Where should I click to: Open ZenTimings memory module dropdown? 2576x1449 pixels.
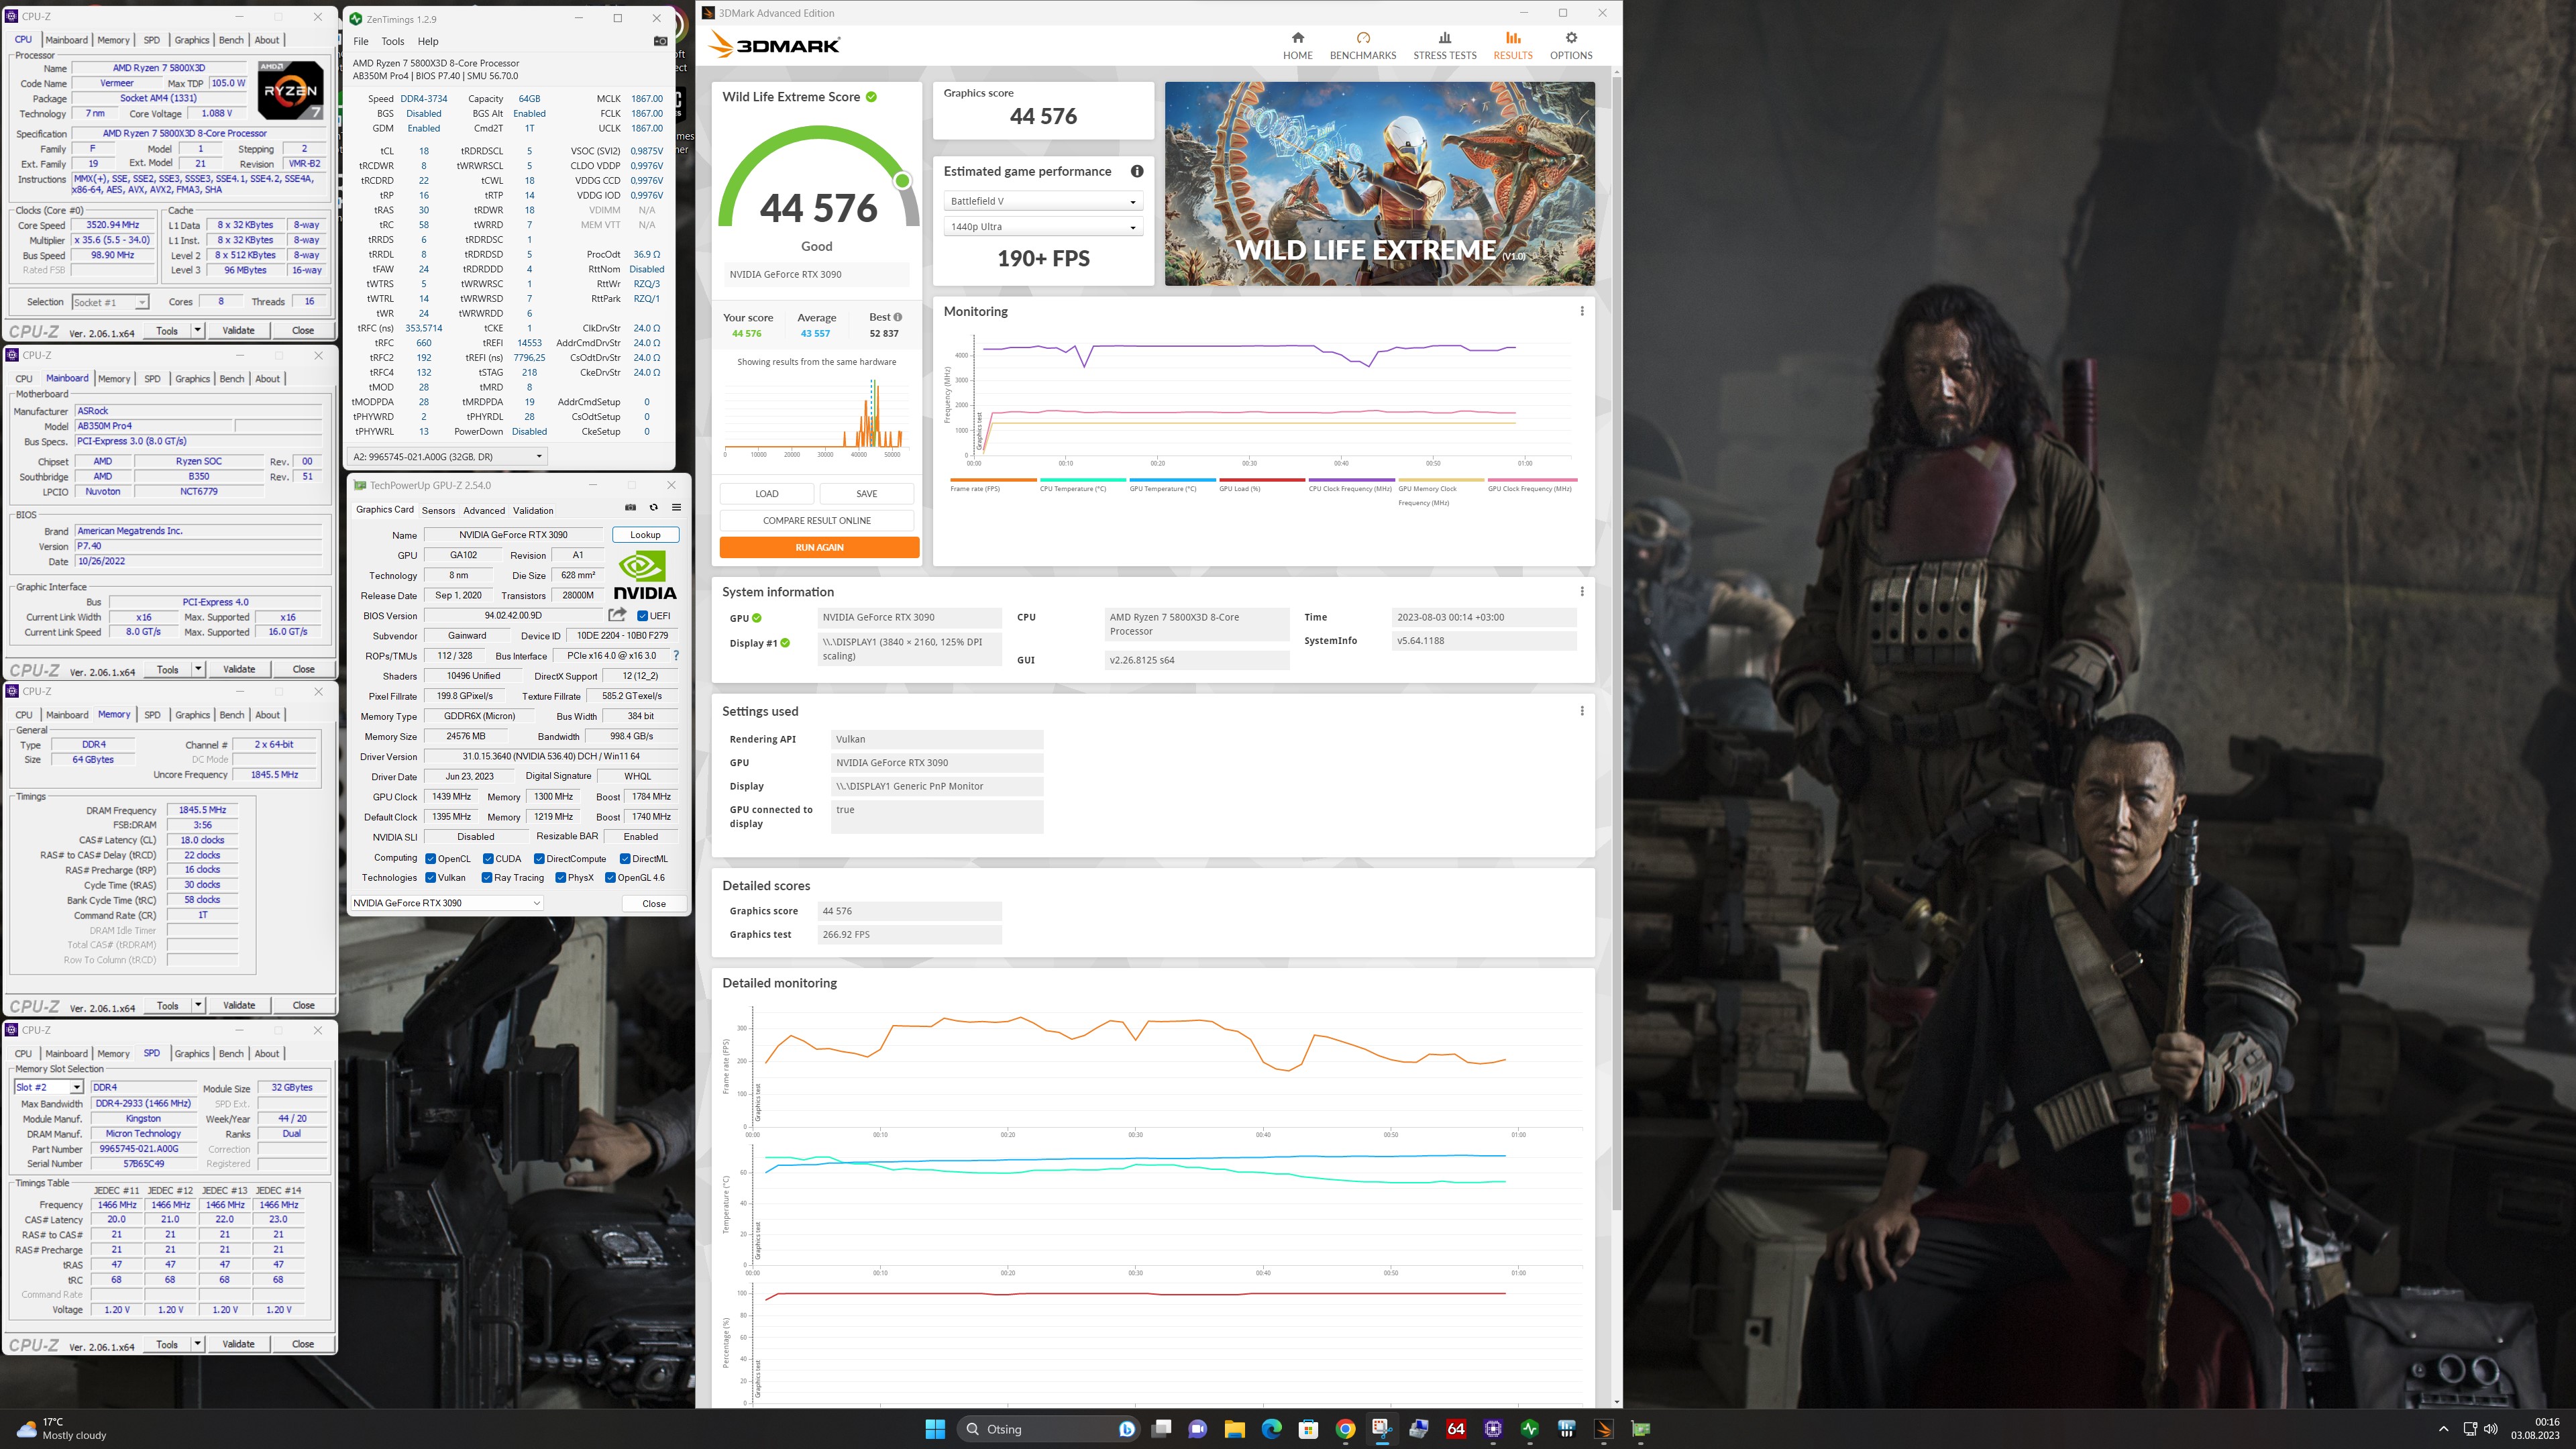point(447,456)
